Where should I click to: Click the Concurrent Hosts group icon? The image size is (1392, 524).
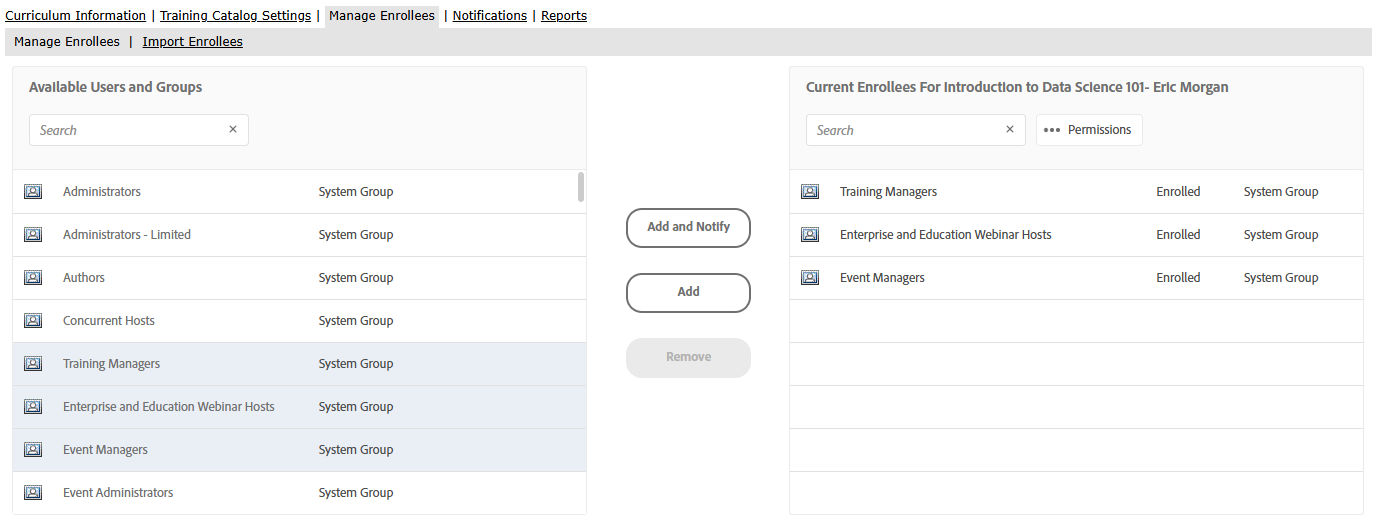point(33,321)
